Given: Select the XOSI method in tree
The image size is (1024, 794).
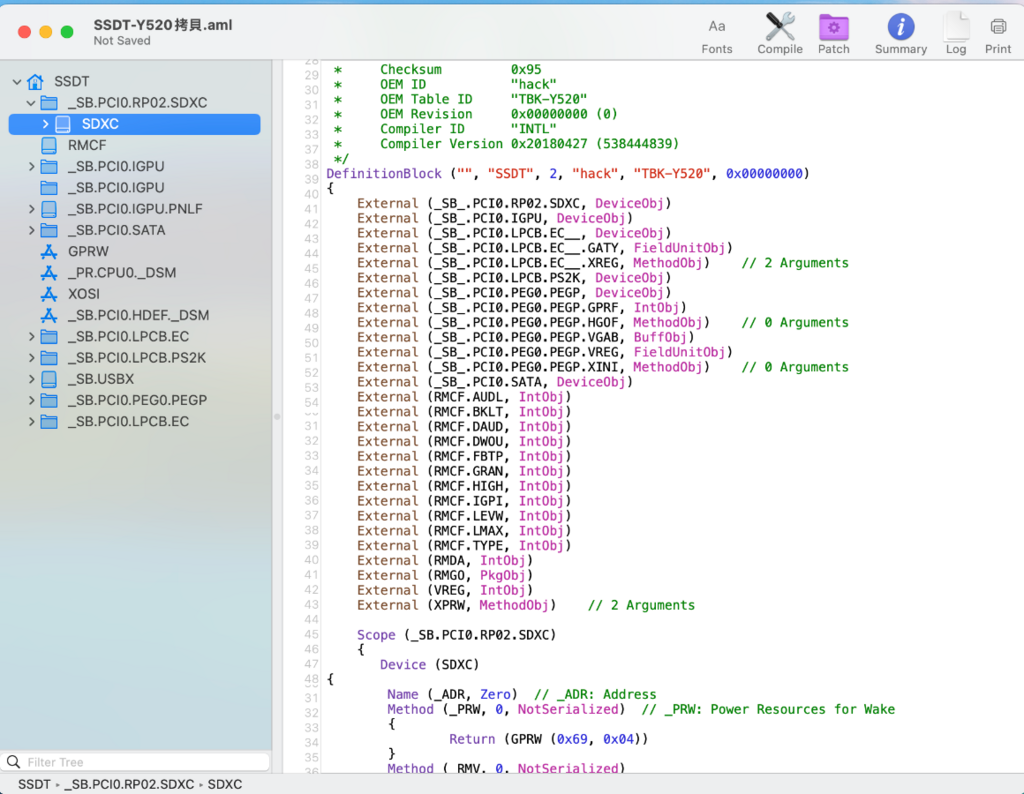Looking at the screenshot, I should 83,294.
